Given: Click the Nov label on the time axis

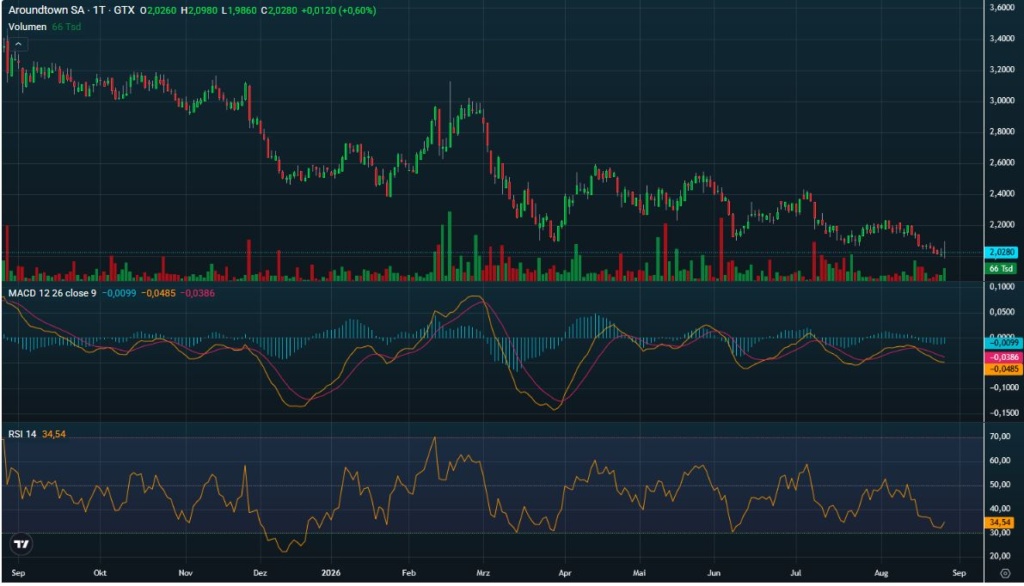Looking at the screenshot, I should [185, 573].
